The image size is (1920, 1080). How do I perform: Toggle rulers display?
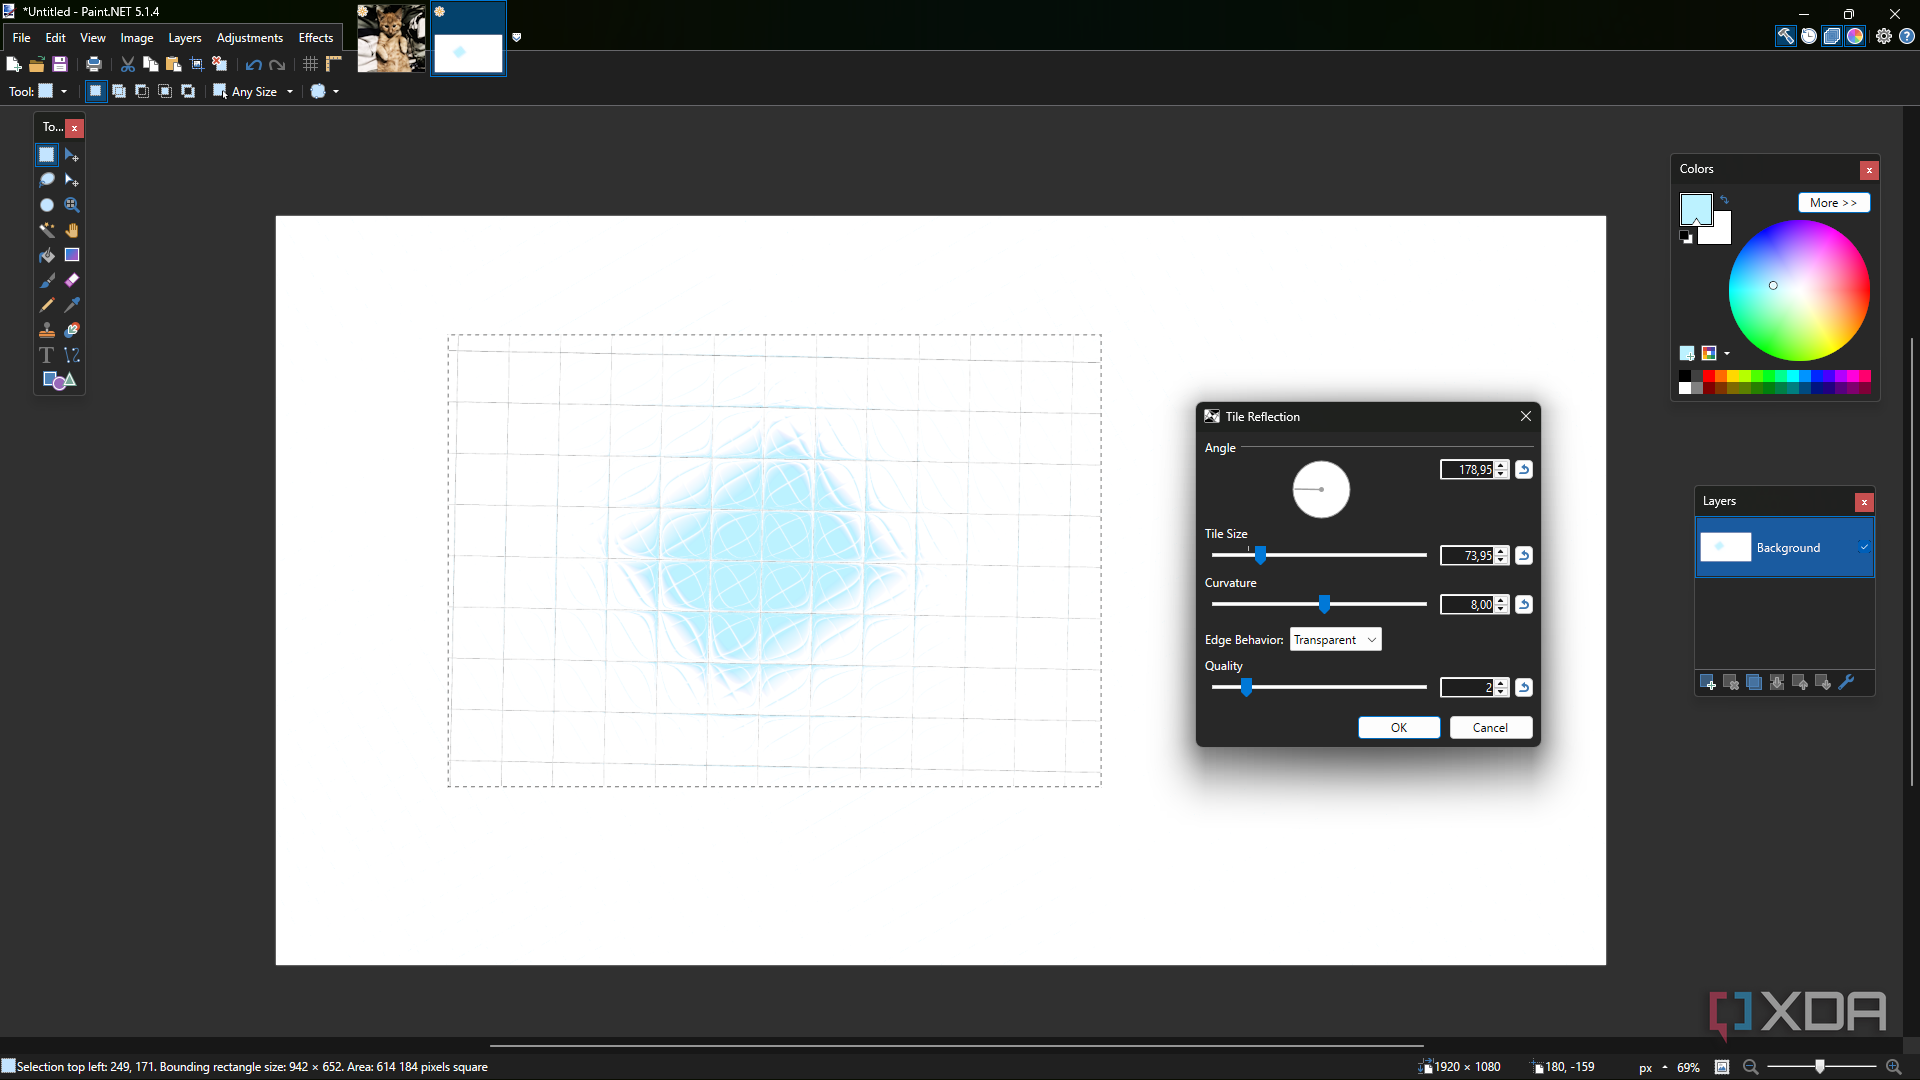334,64
